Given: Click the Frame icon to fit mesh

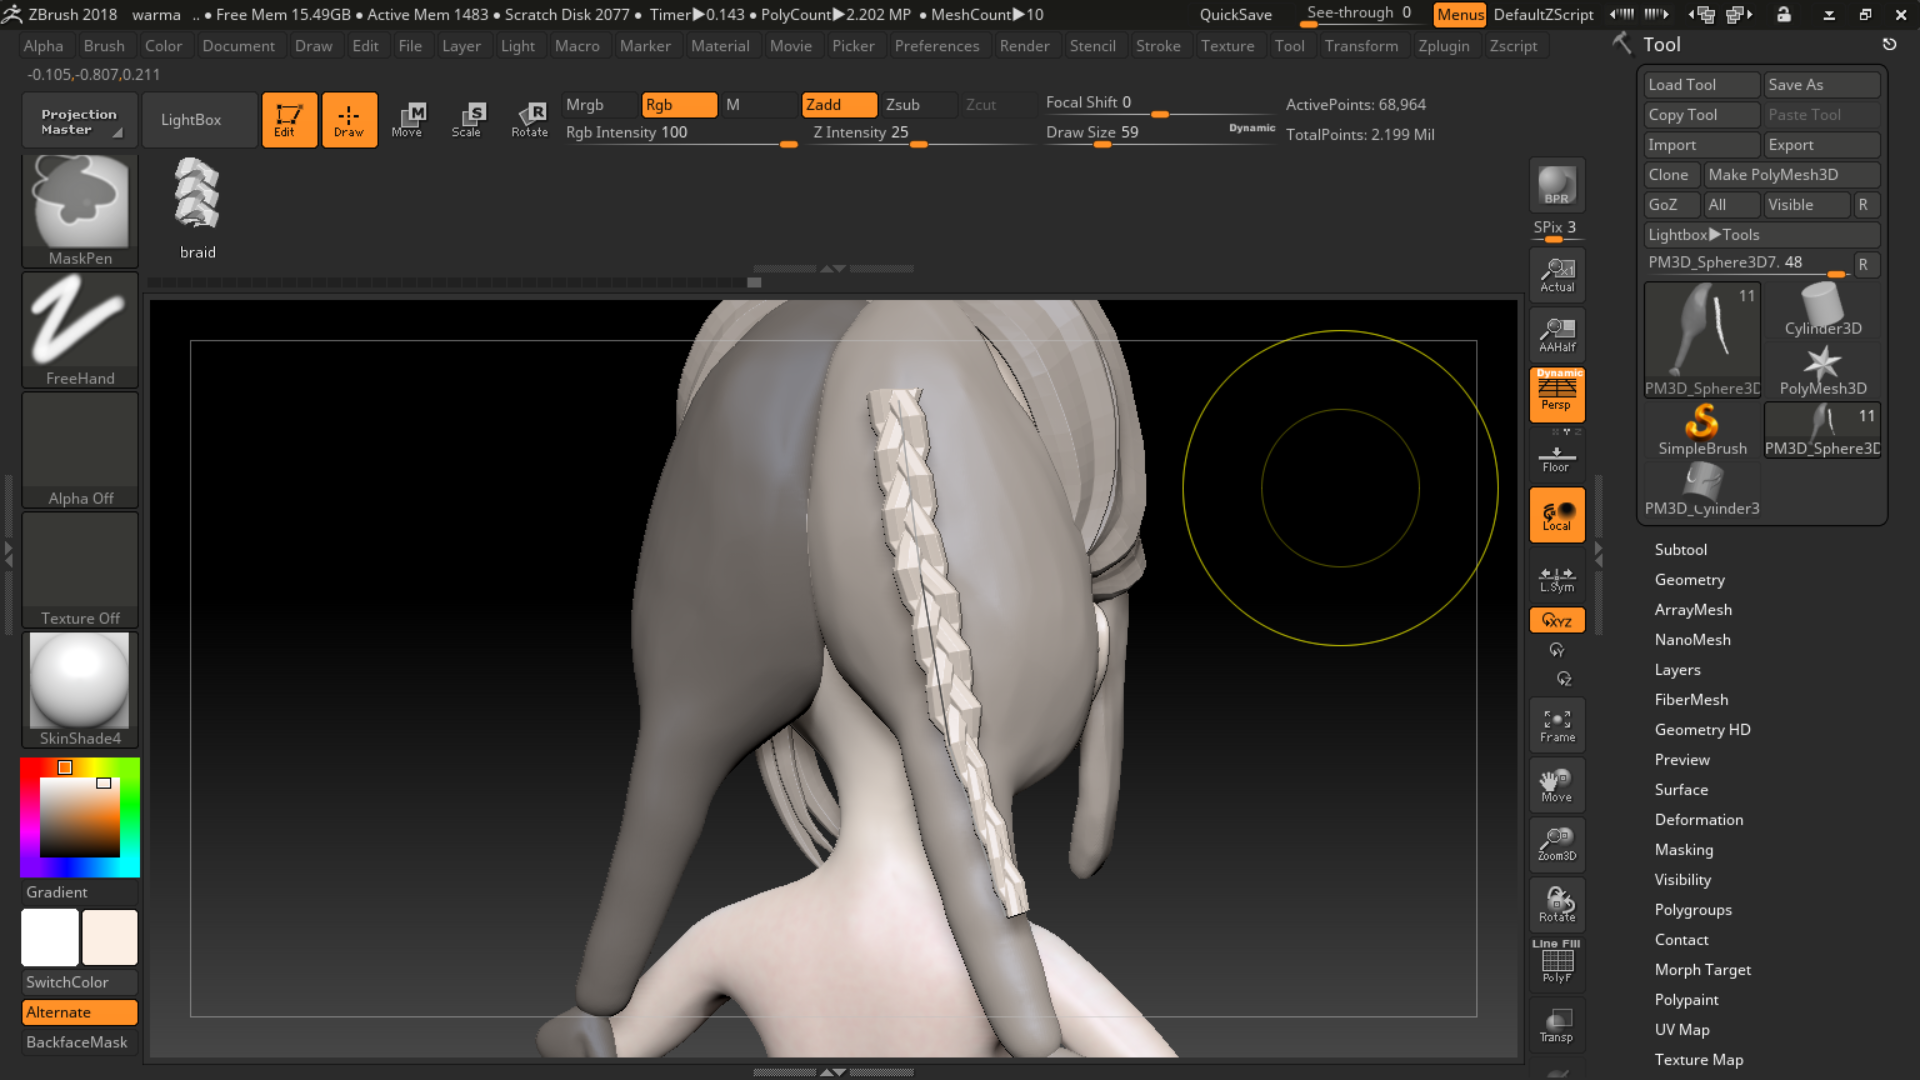Looking at the screenshot, I should tap(1556, 724).
